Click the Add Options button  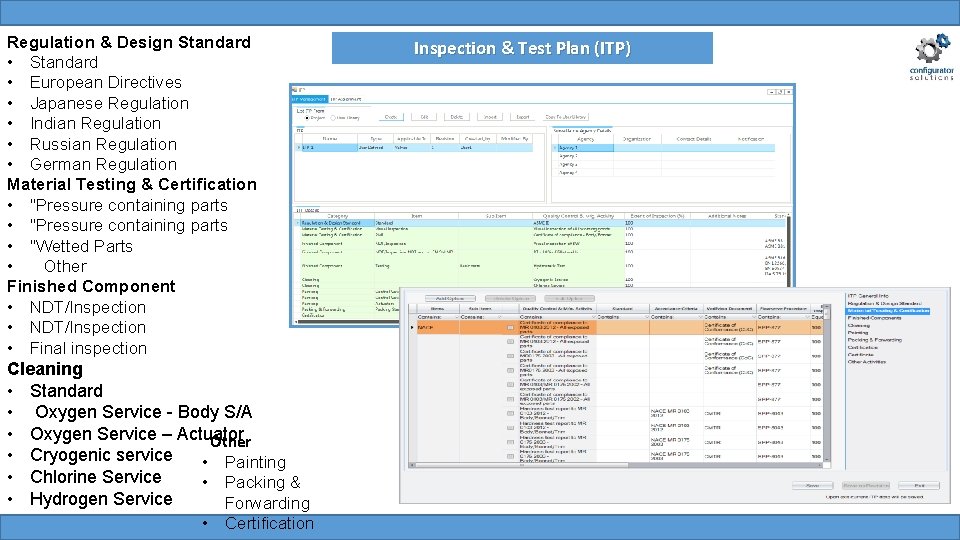pyautogui.click(x=450, y=299)
